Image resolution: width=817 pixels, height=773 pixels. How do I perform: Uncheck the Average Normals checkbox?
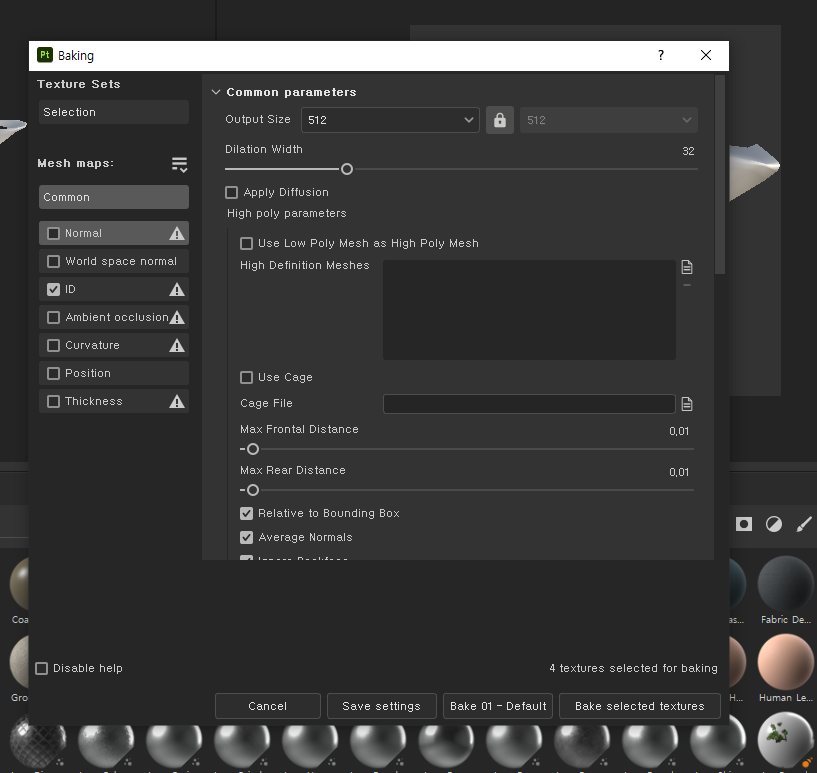click(246, 538)
